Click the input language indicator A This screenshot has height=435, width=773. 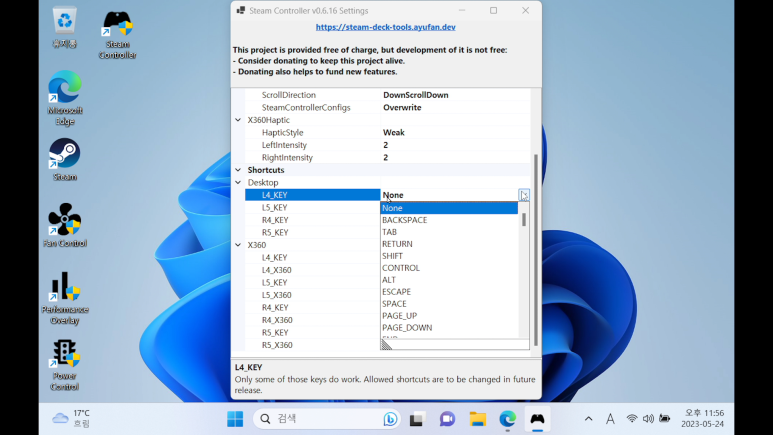coord(610,419)
